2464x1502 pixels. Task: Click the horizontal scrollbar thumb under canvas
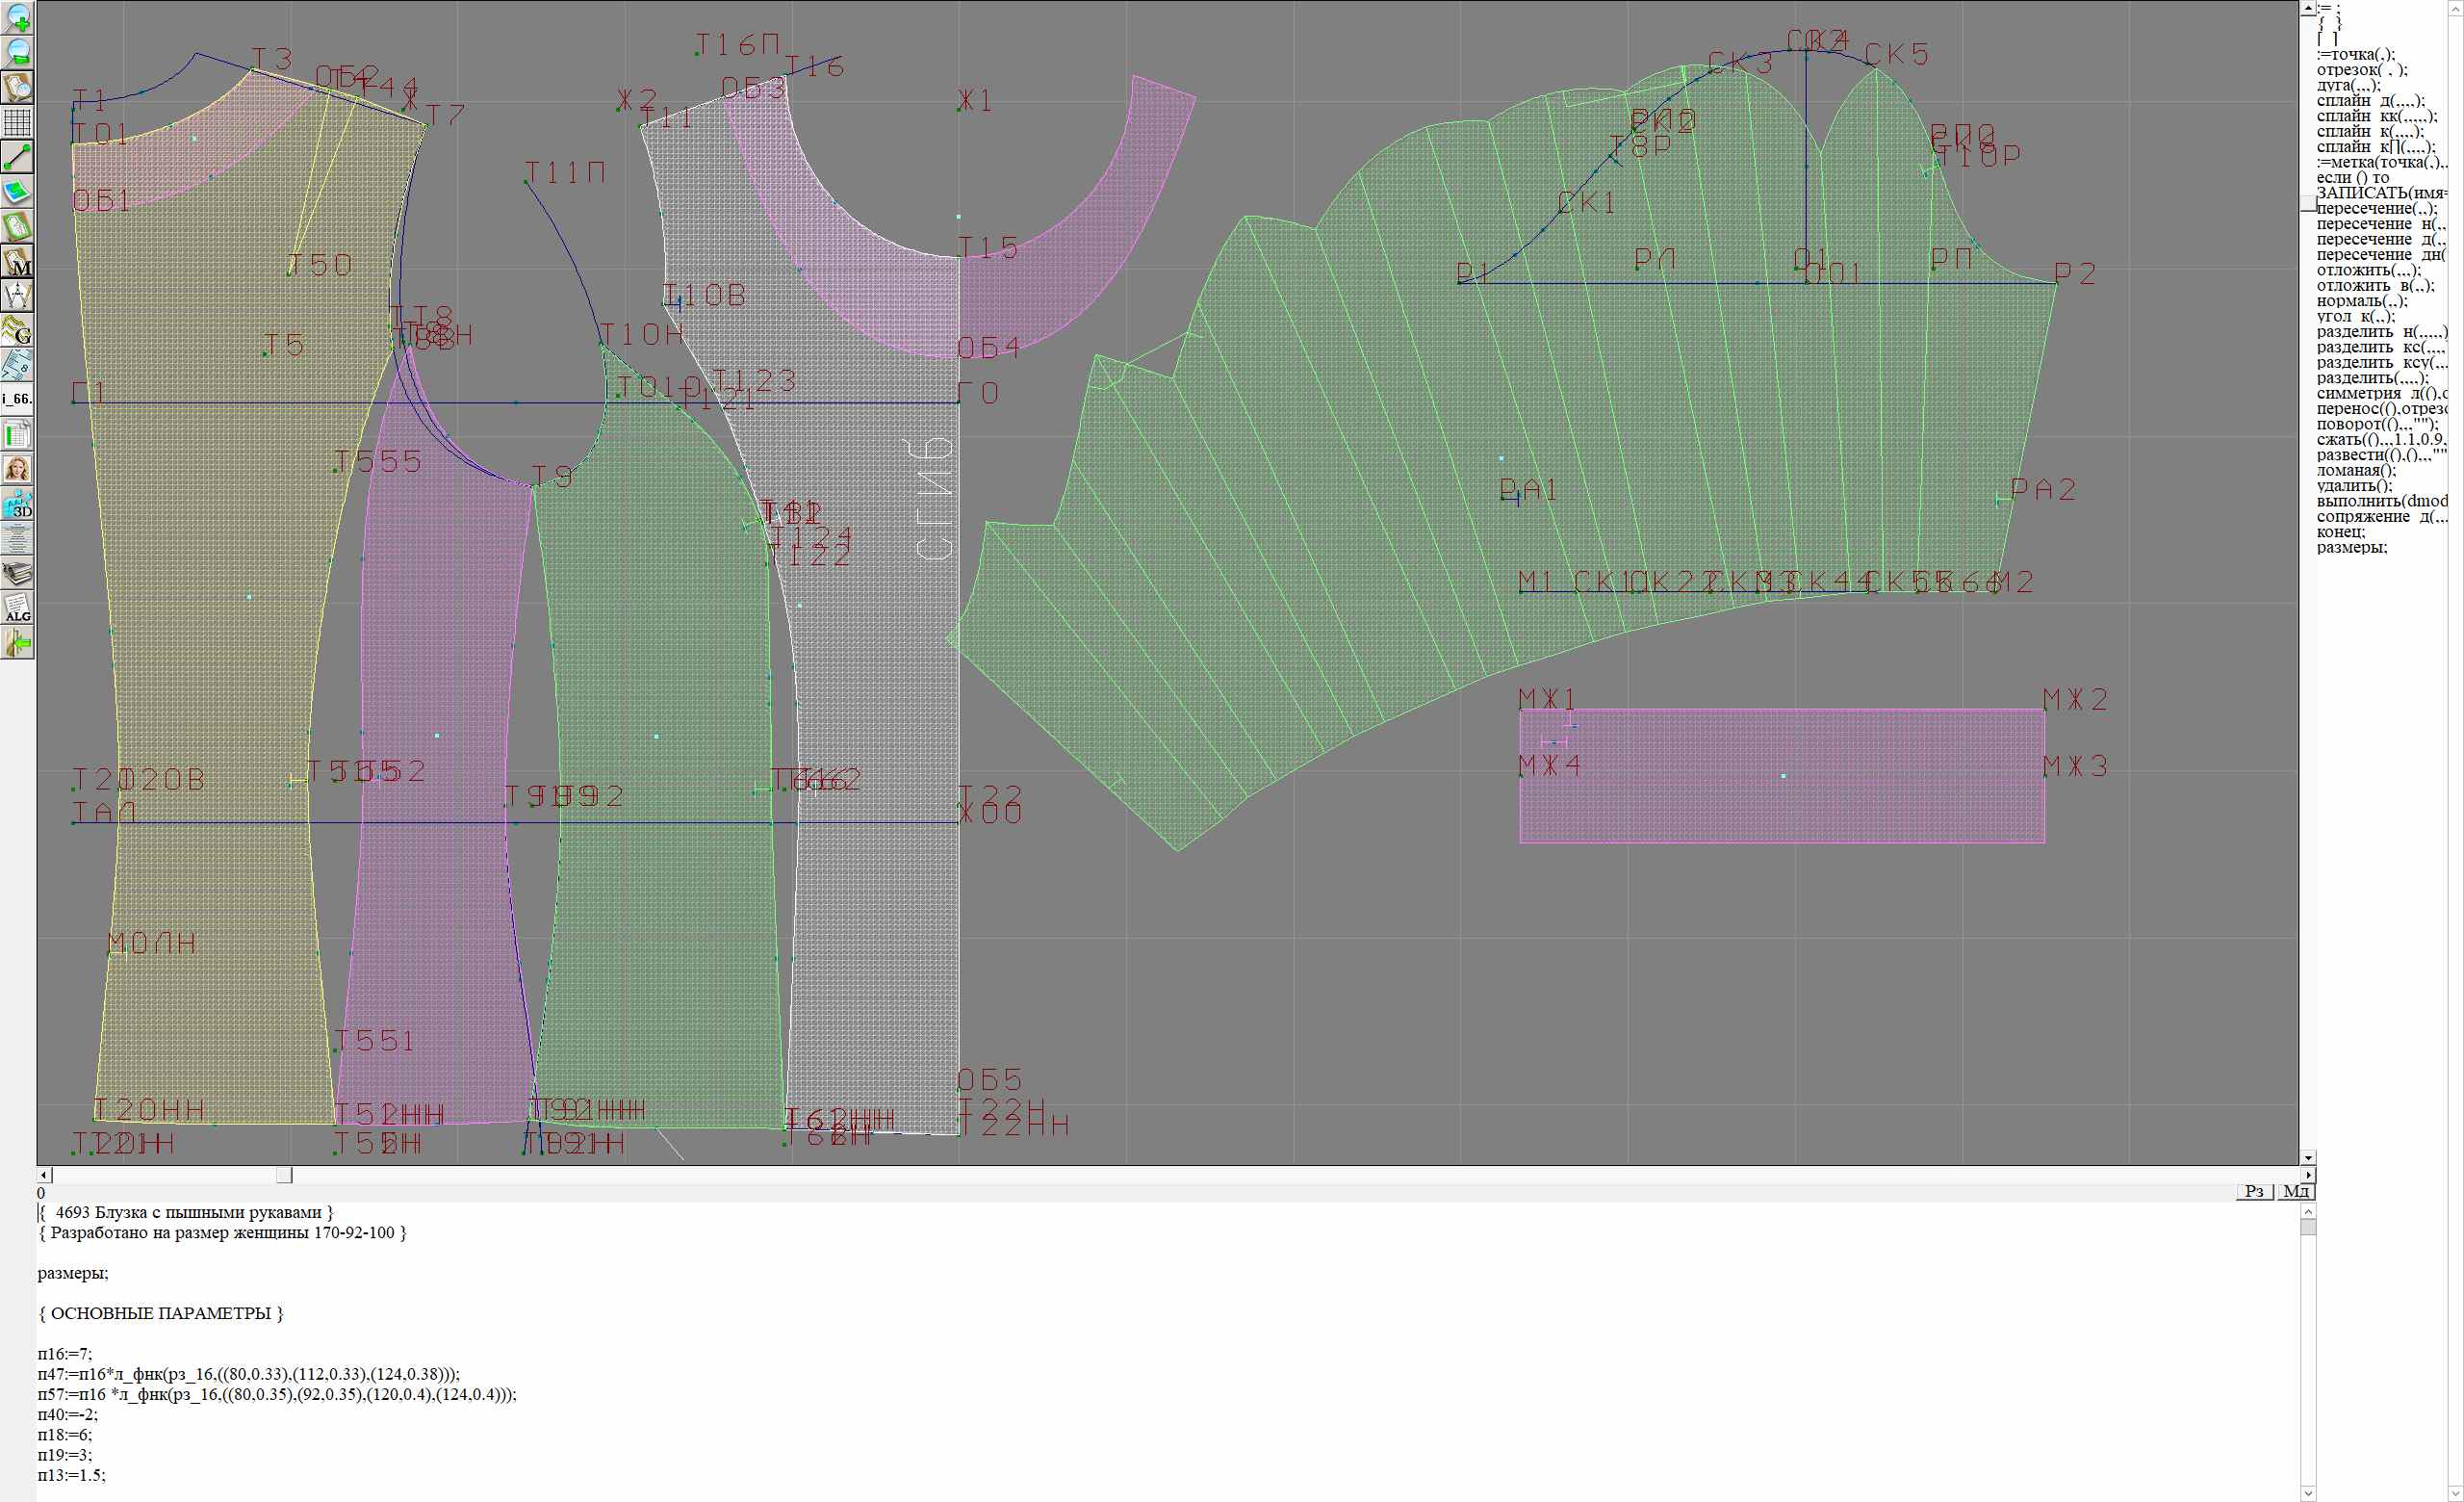pyautogui.click(x=284, y=1175)
